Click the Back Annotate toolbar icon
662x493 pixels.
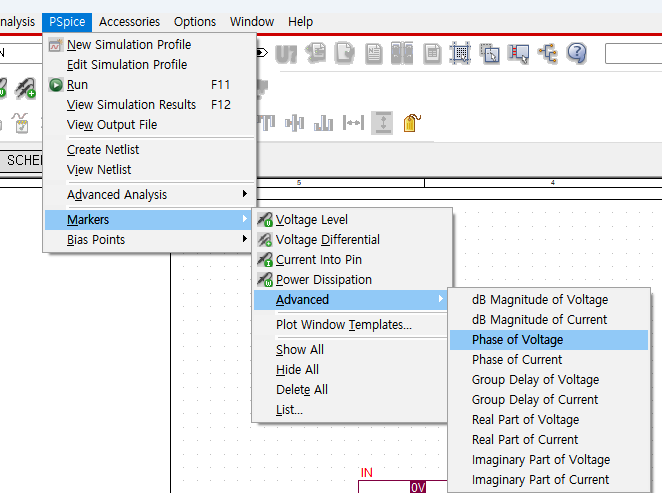(x=316, y=53)
